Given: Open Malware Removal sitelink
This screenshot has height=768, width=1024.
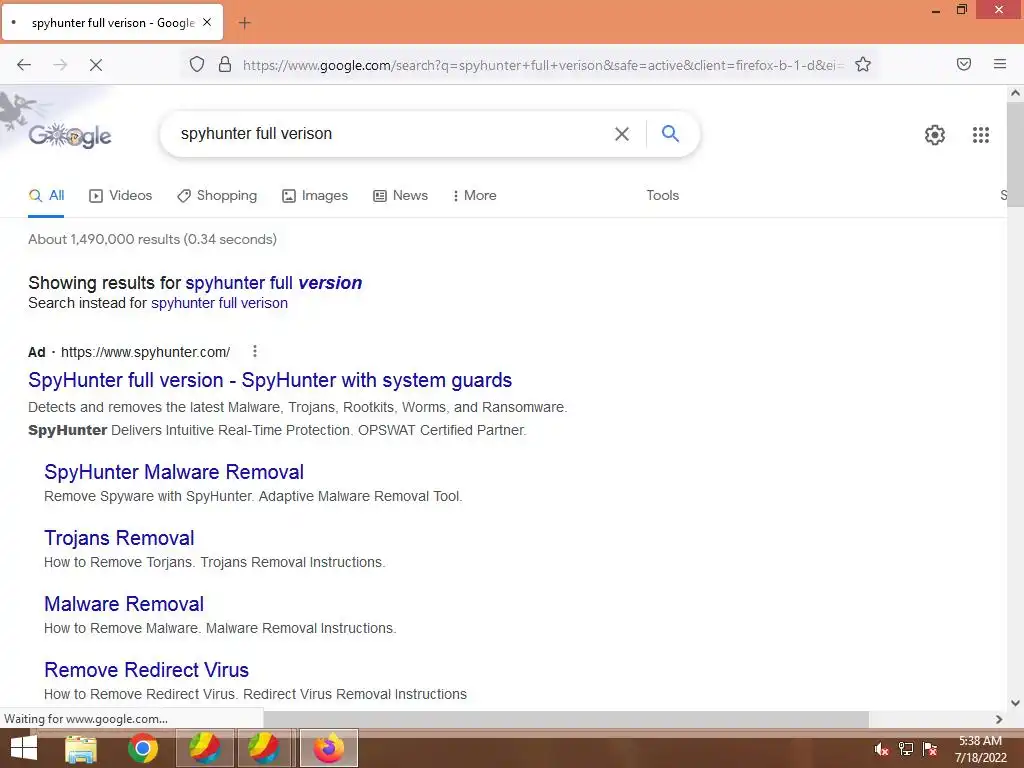Looking at the screenshot, I should 124,604.
